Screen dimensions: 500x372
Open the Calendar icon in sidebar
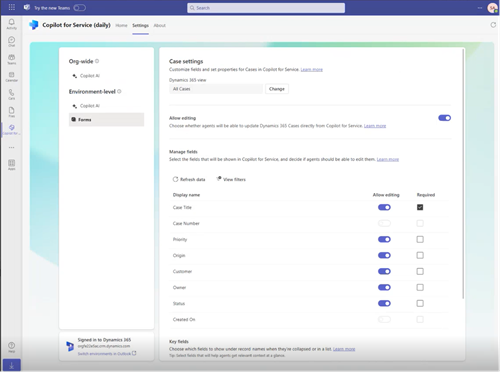[x=12, y=77]
